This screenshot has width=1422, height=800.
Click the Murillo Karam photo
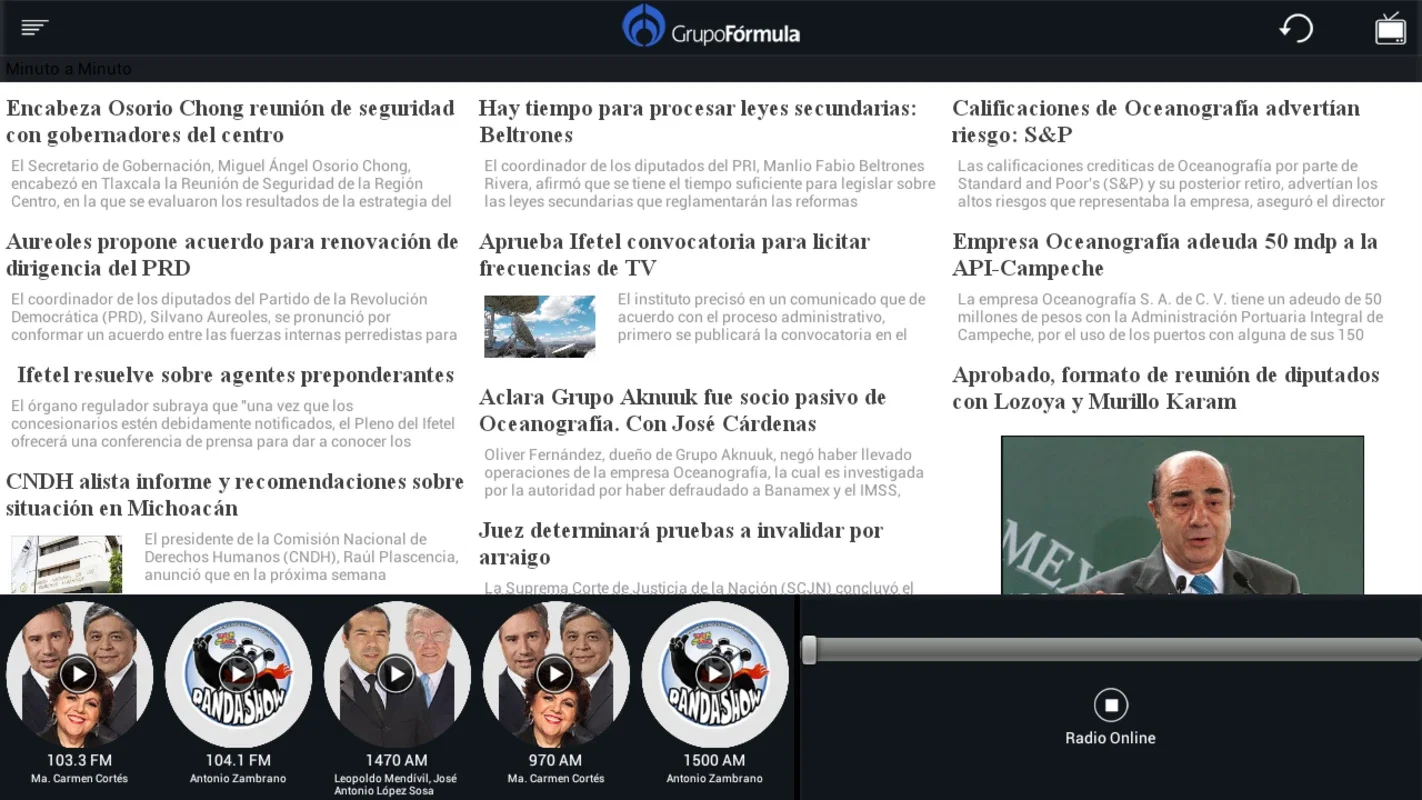tap(1182, 515)
